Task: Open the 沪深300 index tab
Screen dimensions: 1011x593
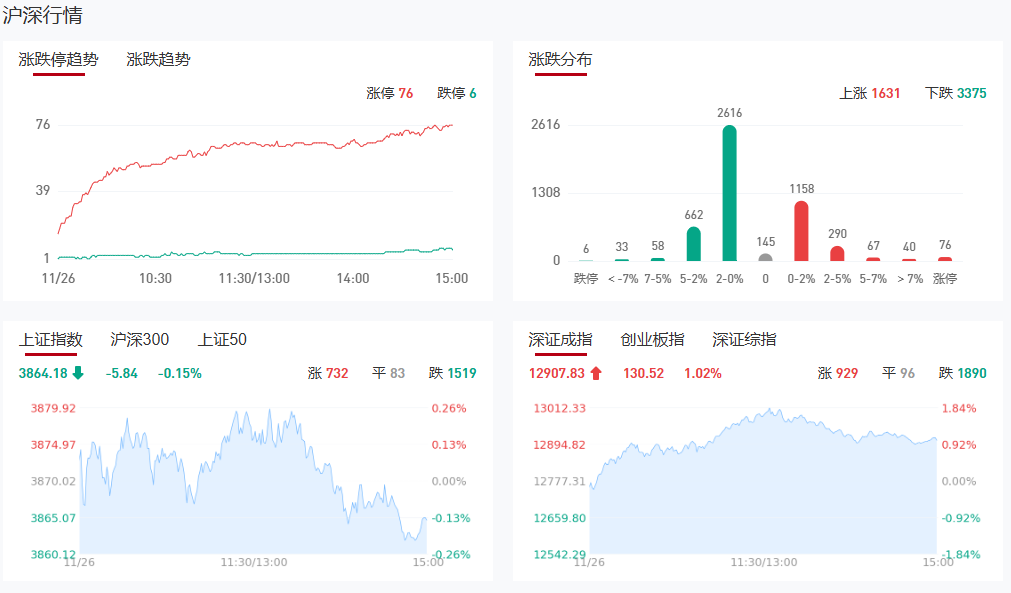Action: 140,340
